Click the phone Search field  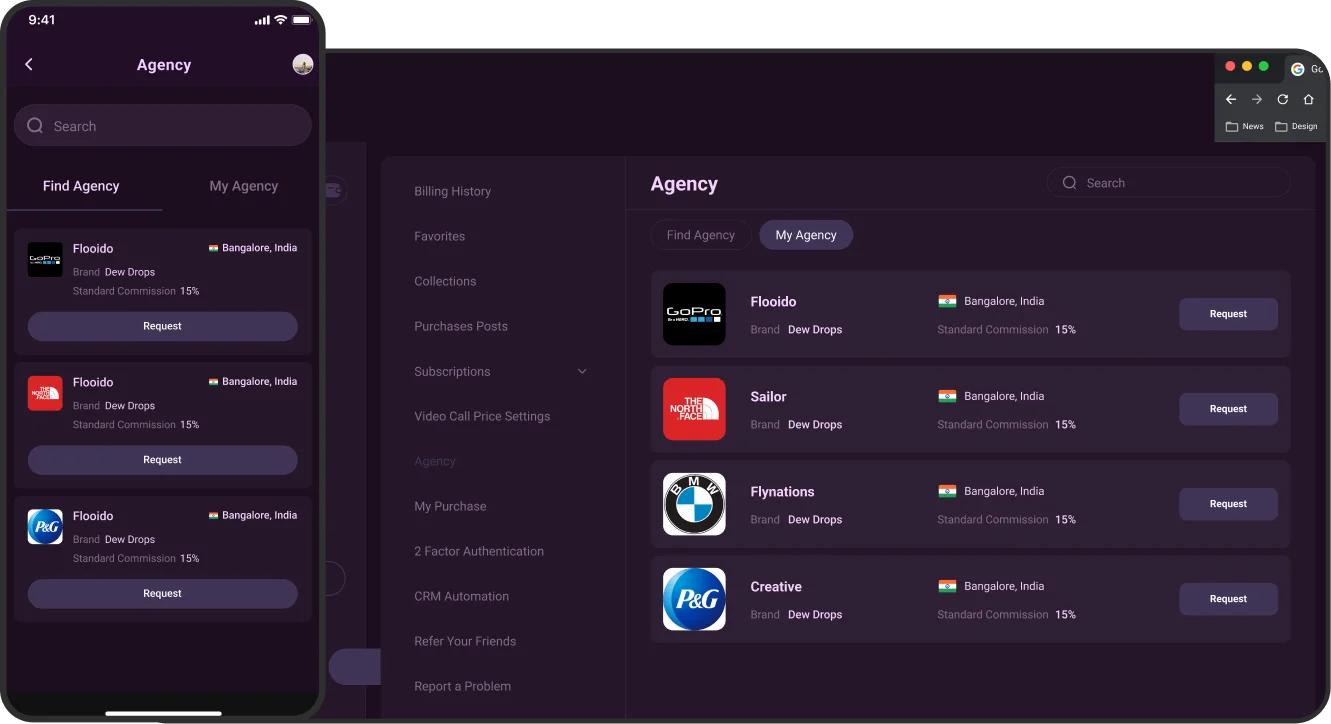163,126
